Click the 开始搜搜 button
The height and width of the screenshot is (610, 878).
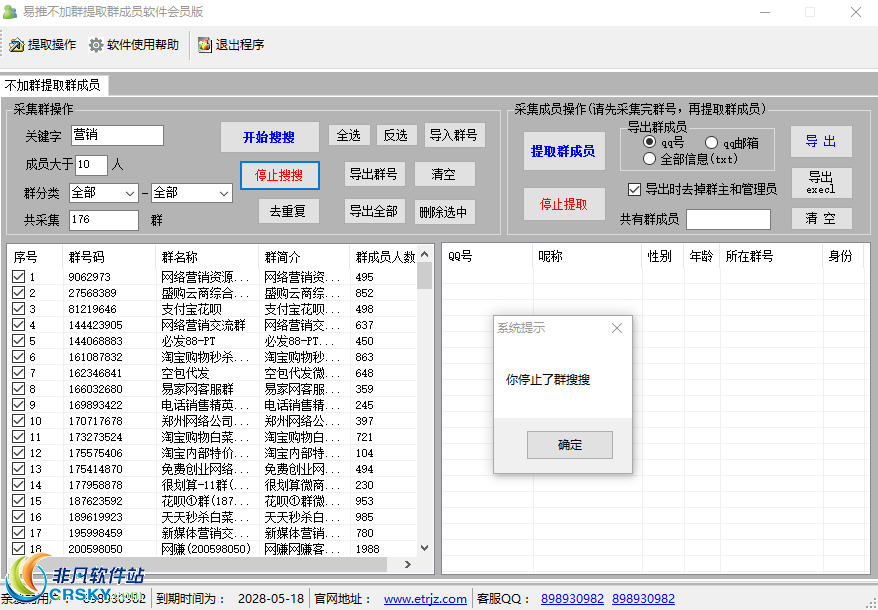(269, 137)
